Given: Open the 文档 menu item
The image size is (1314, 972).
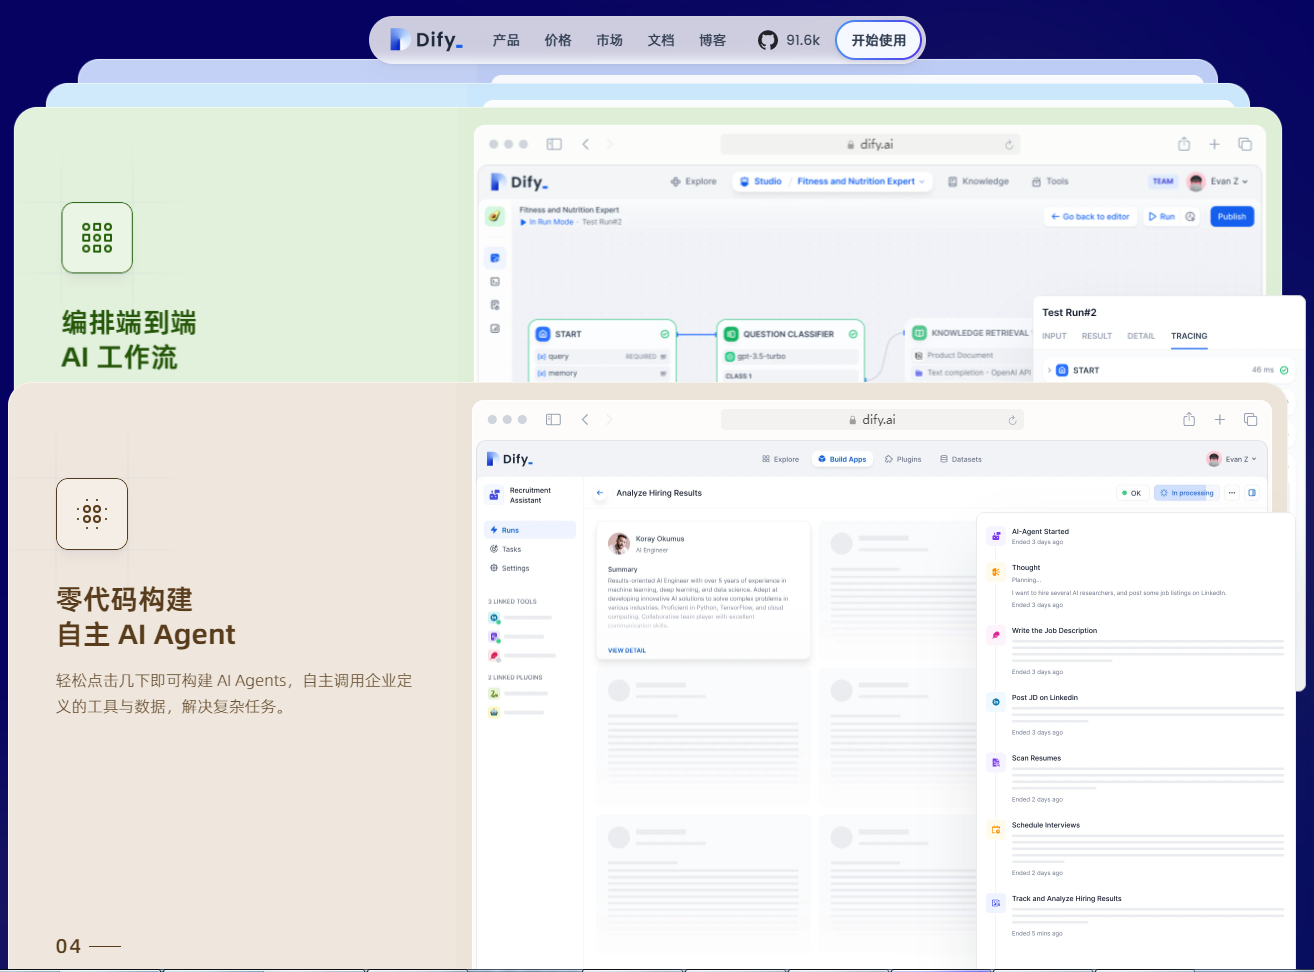Looking at the screenshot, I should 661,40.
